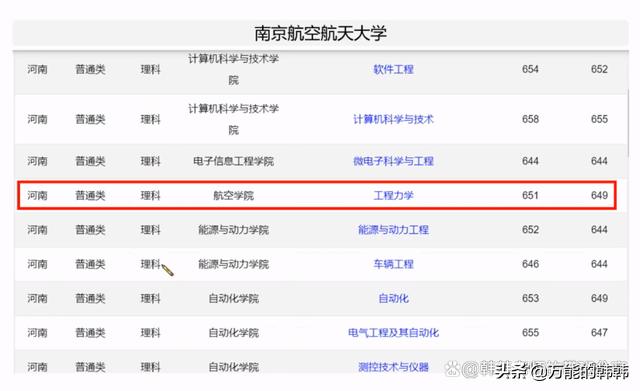Click the score 647 in 电气工程及其自动化 row
This screenshot has width=640, height=391.
599,333
